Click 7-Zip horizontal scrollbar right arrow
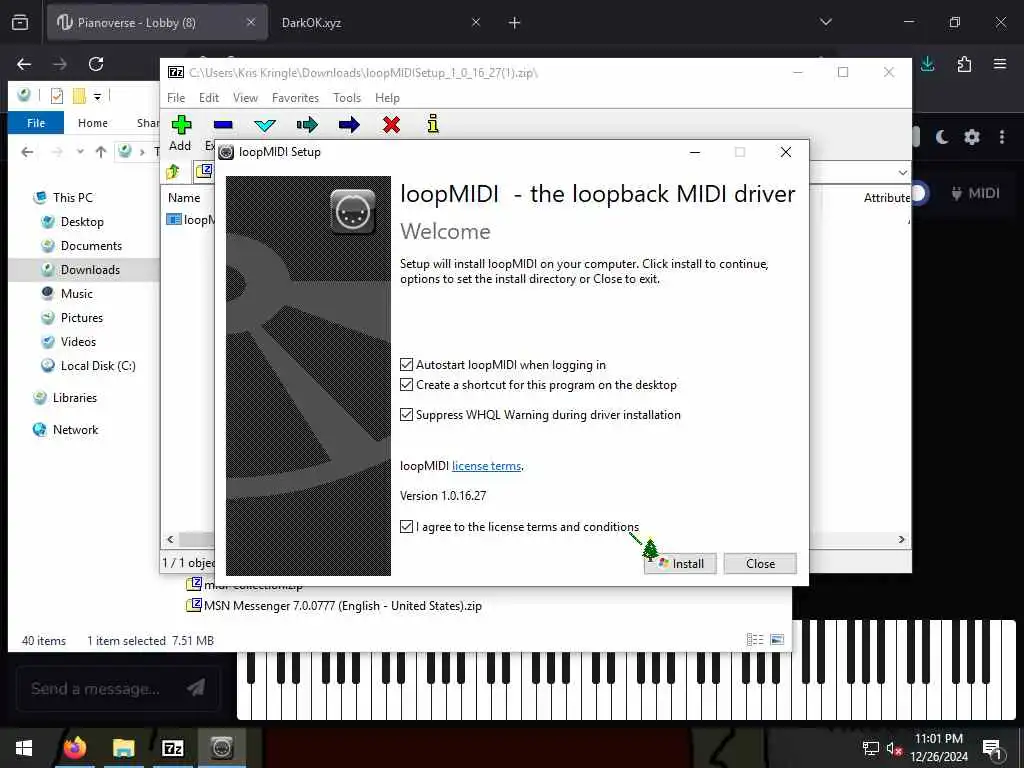 coord(901,539)
